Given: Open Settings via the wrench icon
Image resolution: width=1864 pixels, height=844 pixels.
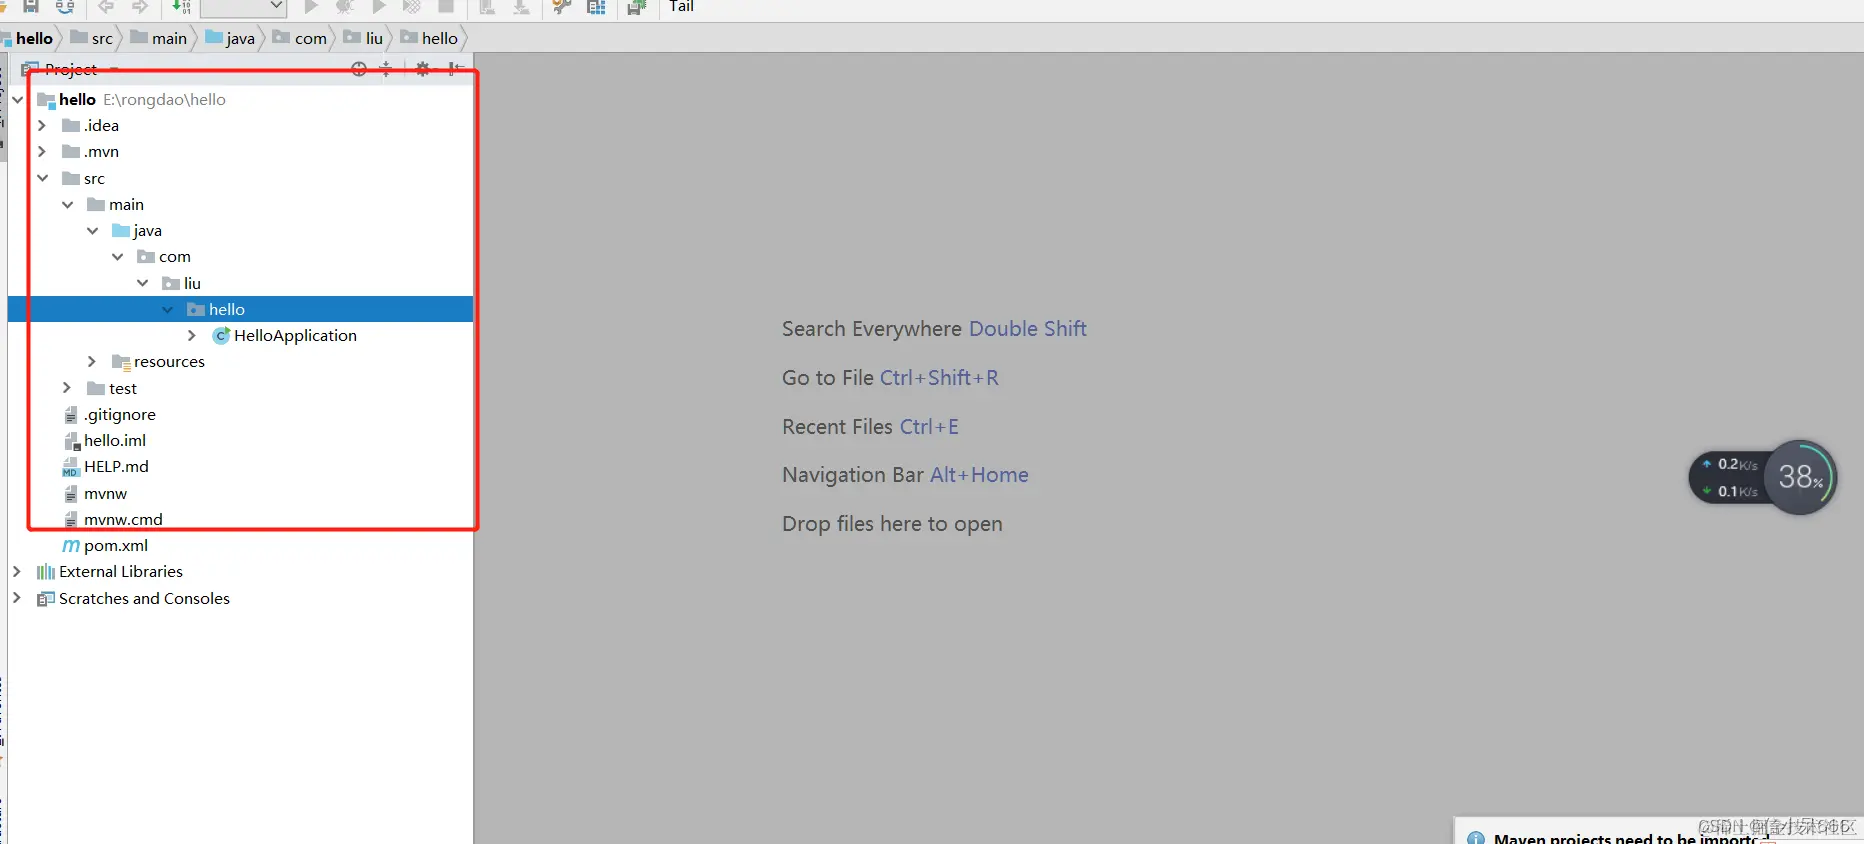Looking at the screenshot, I should [562, 6].
